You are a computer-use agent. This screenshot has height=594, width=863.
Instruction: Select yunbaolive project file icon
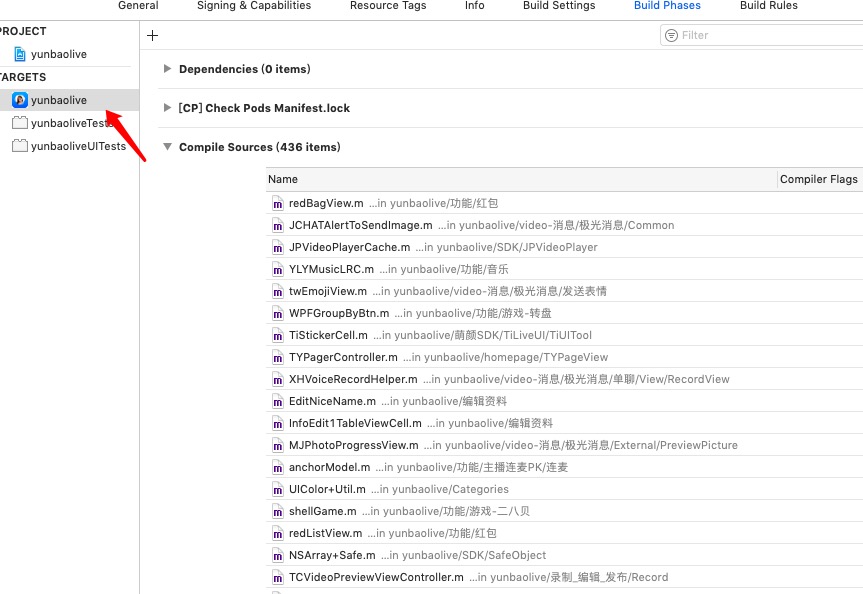(x=20, y=54)
